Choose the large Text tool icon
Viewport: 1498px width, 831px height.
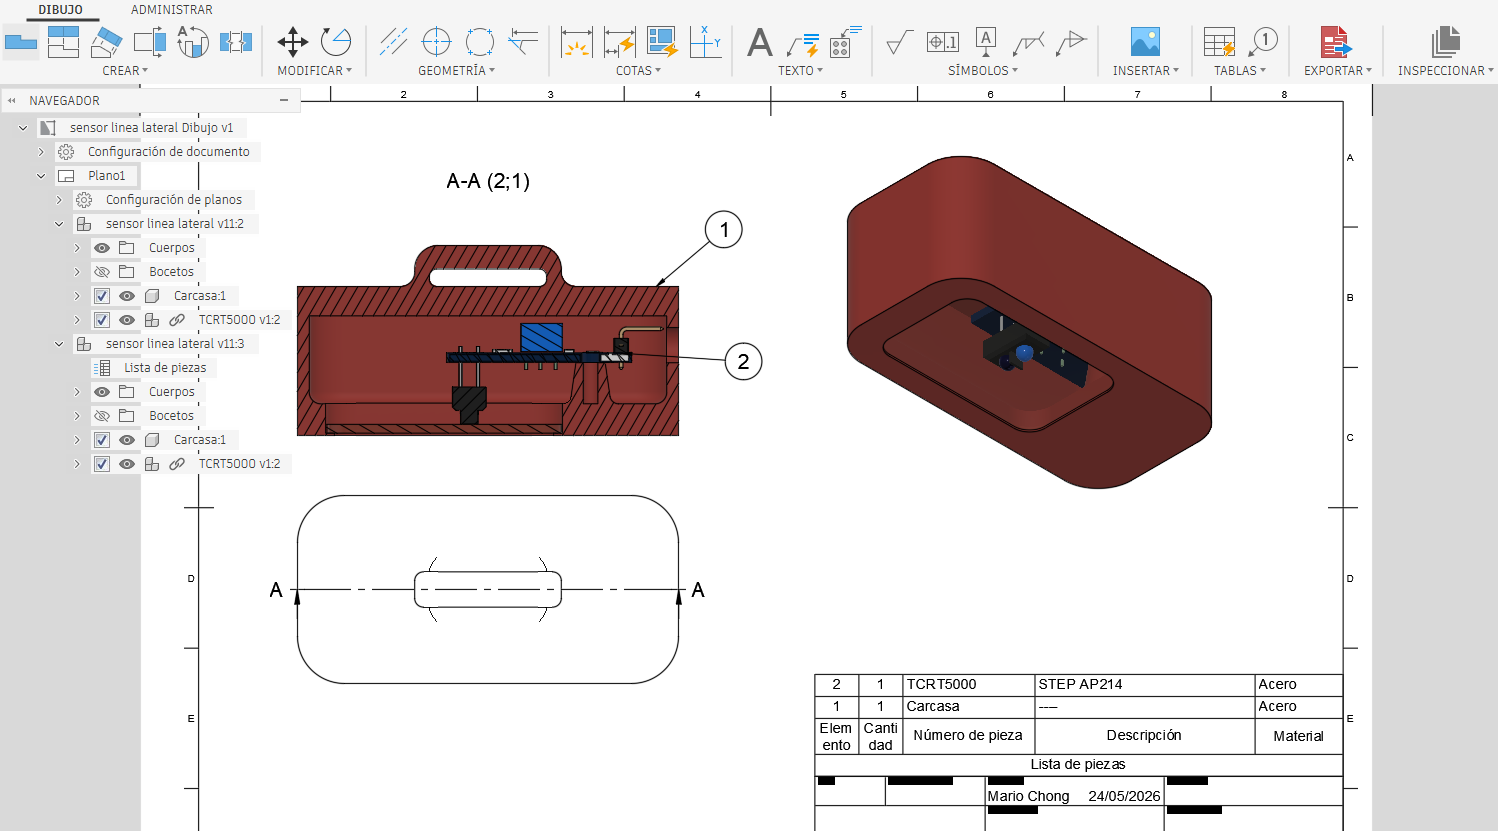point(760,42)
